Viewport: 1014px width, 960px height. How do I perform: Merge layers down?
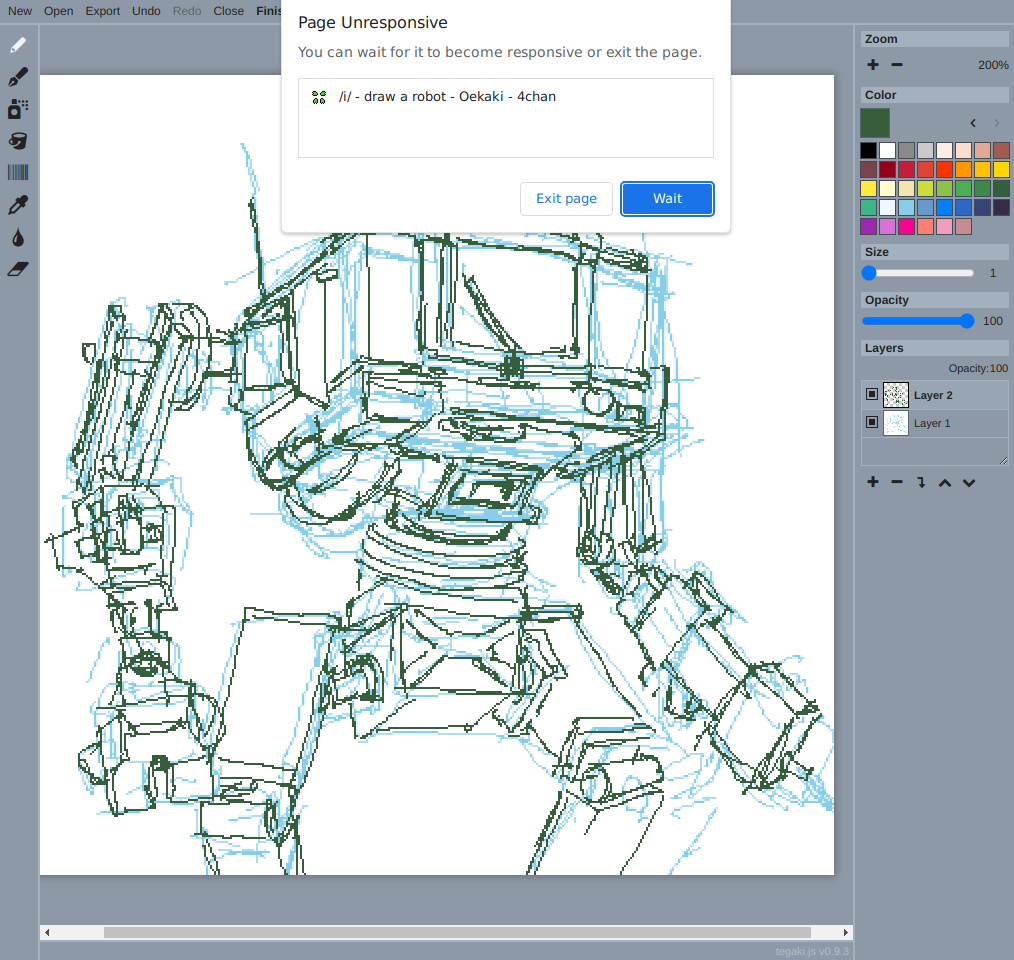pyautogui.click(x=921, y=482)
